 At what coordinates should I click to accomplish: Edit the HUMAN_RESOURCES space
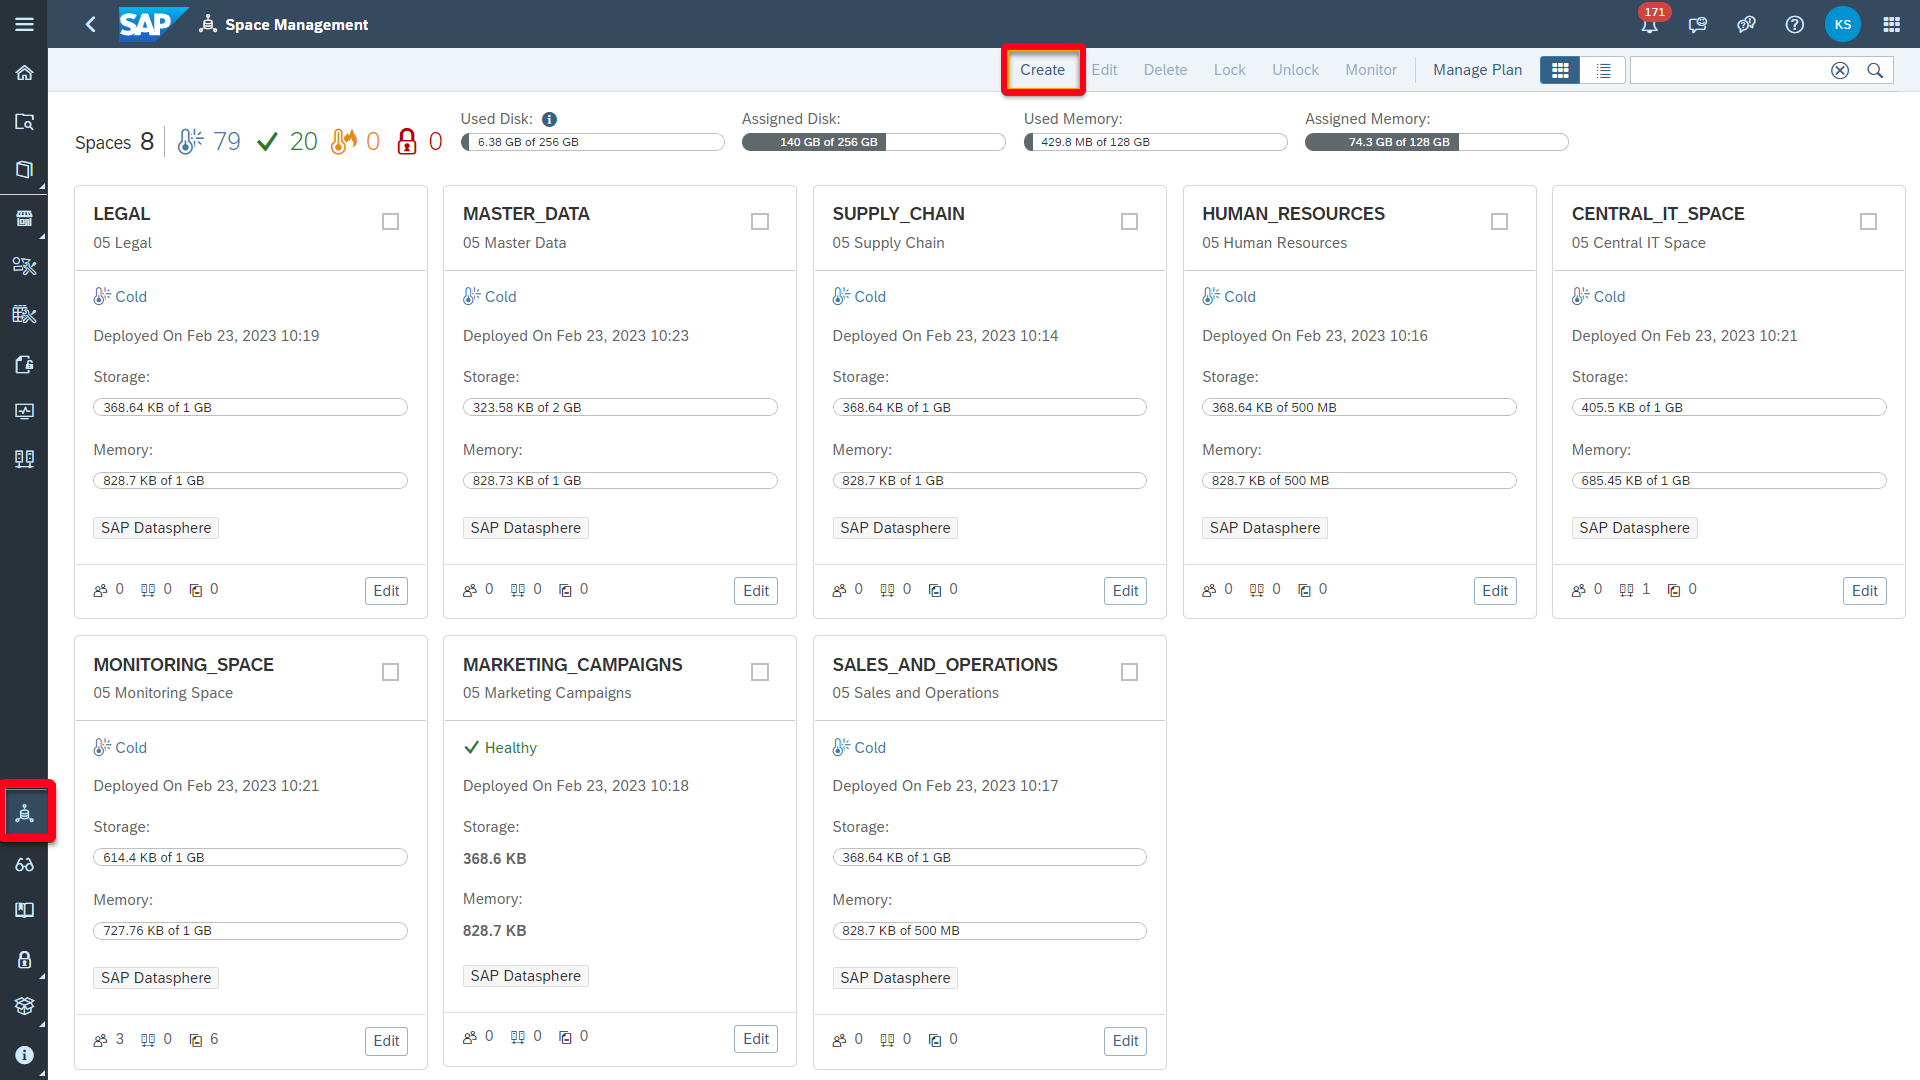1495,590
